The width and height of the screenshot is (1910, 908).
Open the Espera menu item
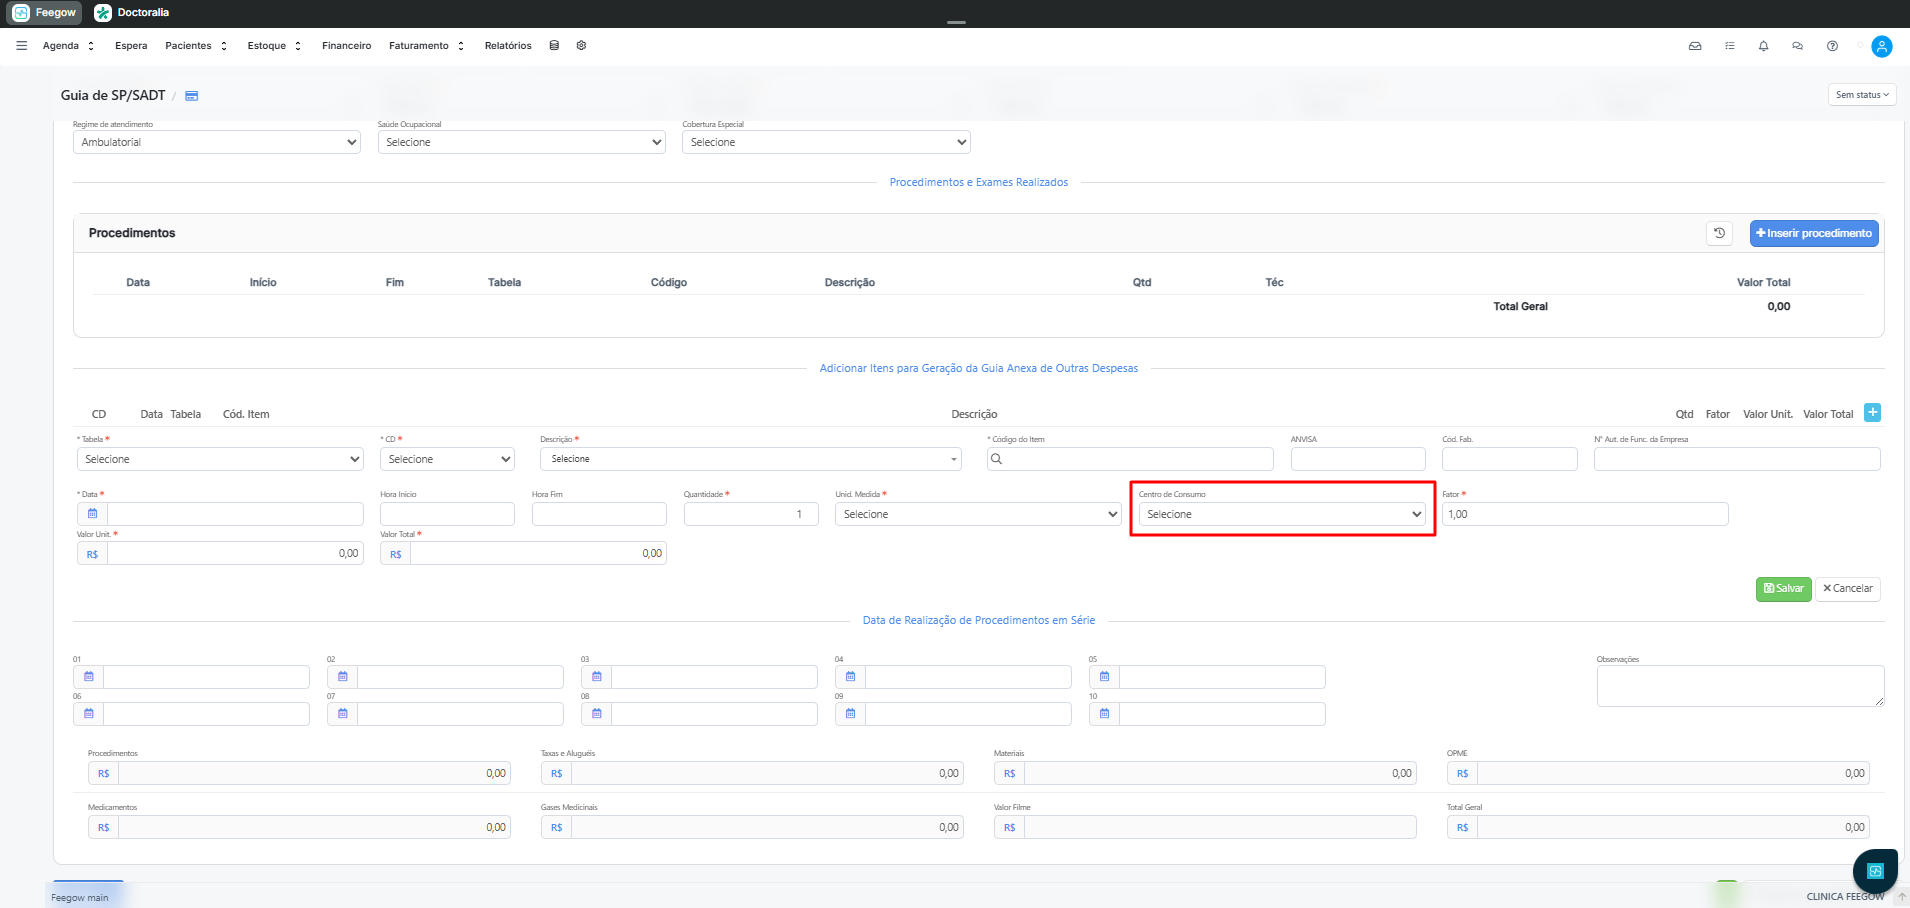click(131, 46)
